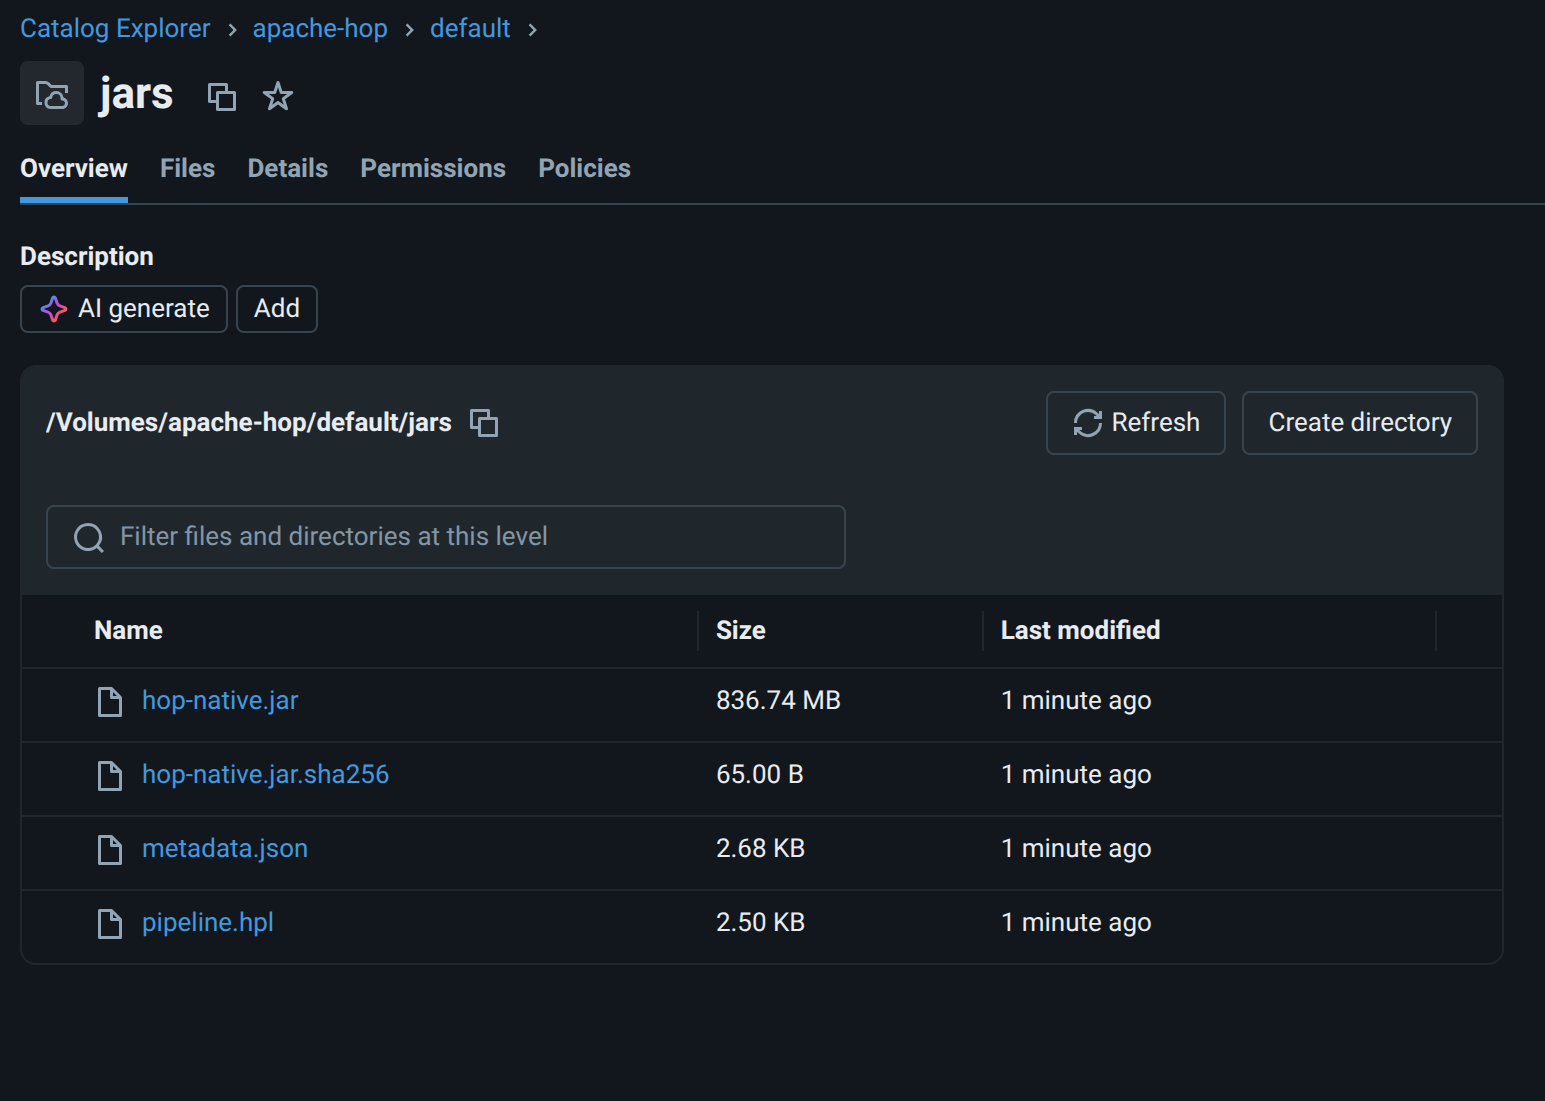Switch to the Overview tab

click(74, 168)
